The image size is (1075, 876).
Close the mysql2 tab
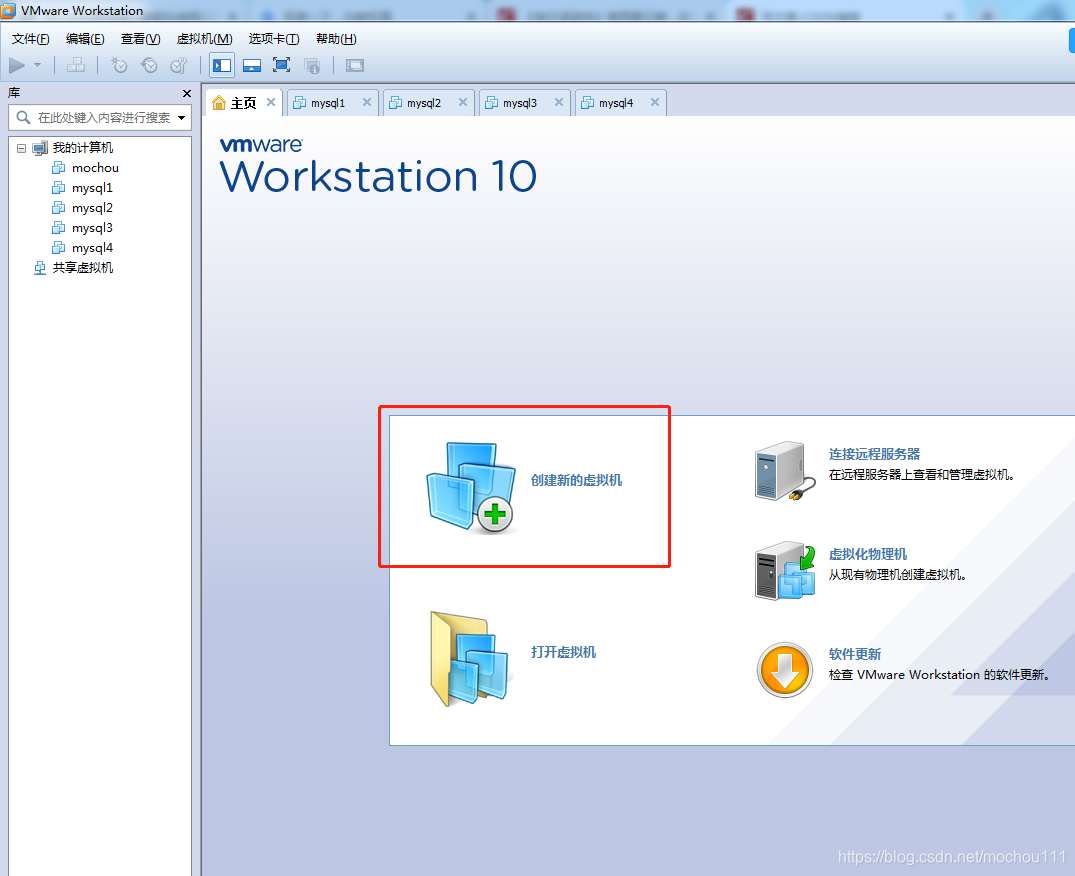click(463, 102)
